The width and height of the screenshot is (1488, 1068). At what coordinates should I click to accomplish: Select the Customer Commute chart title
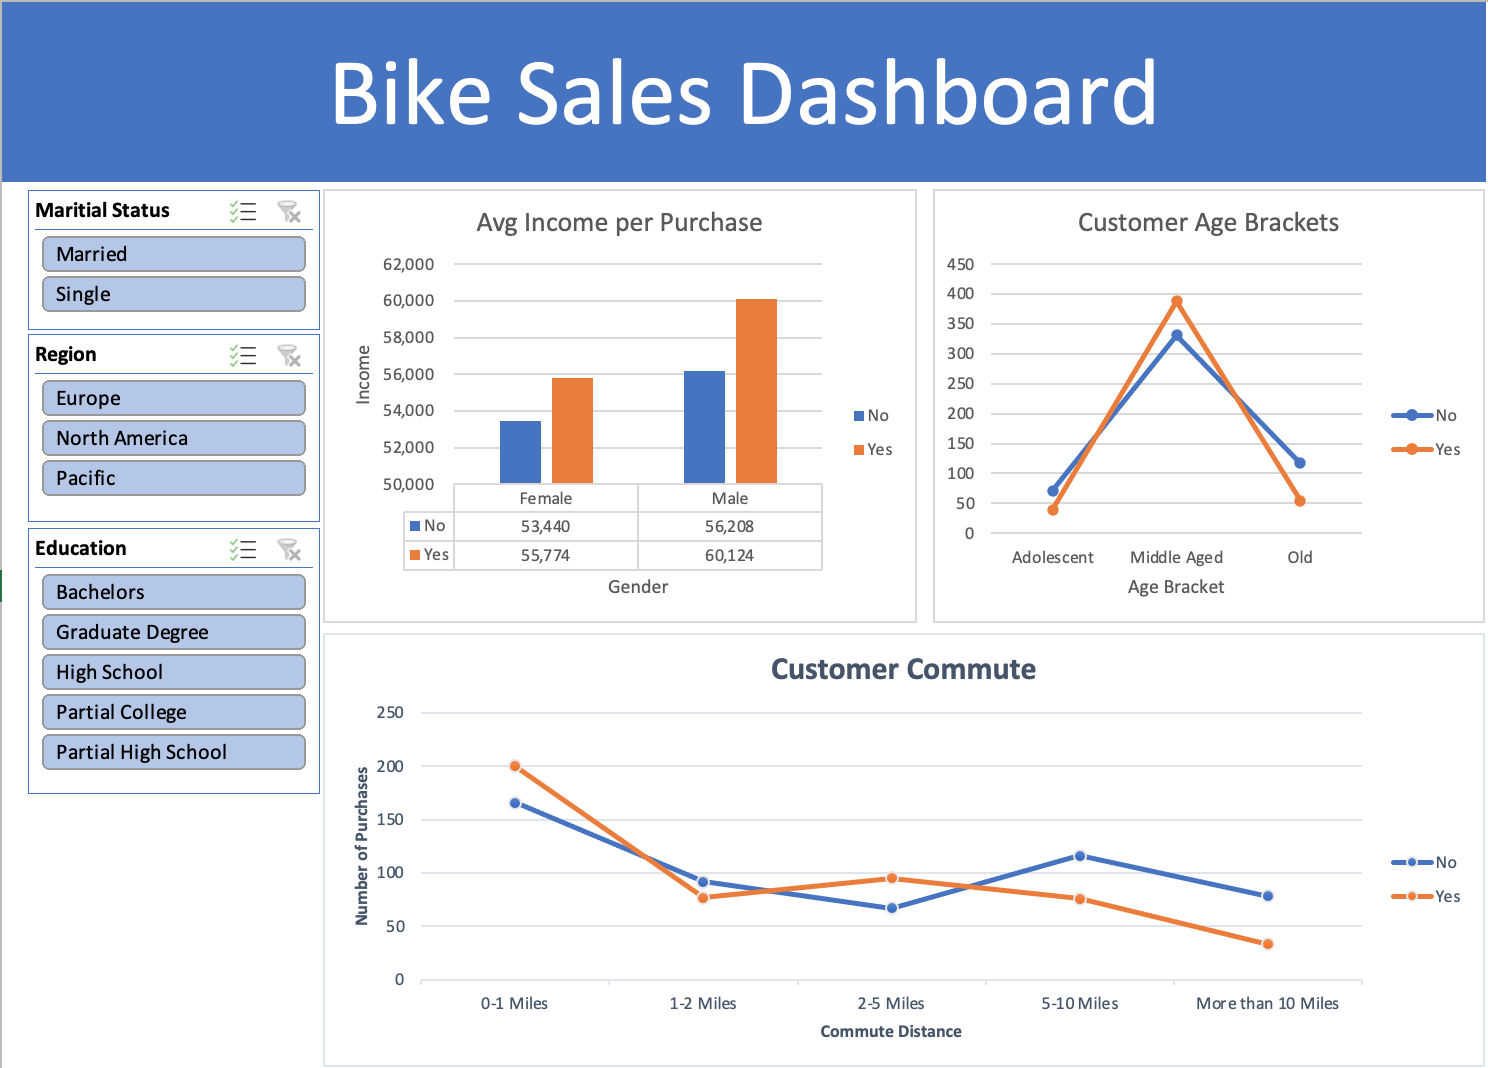(x=903, y=669)
